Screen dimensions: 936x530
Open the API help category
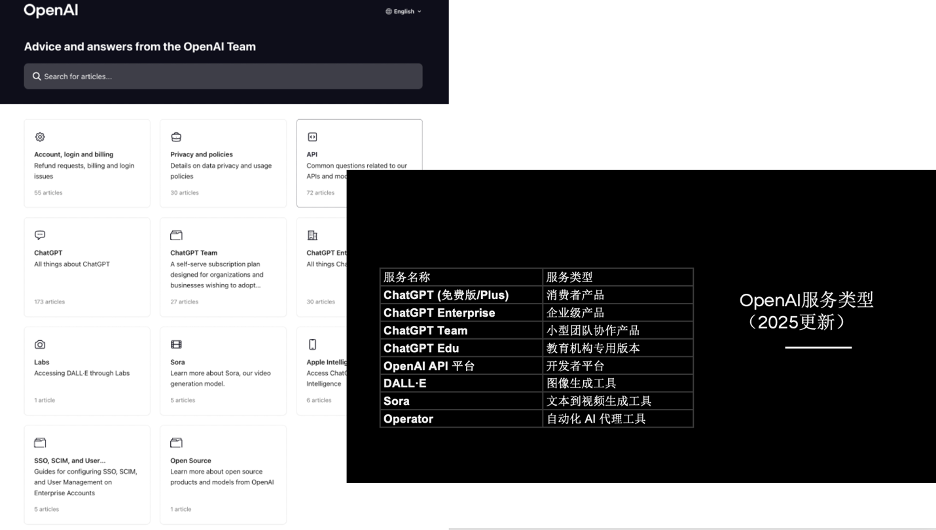pyautogui.click(x=359, y=144)
